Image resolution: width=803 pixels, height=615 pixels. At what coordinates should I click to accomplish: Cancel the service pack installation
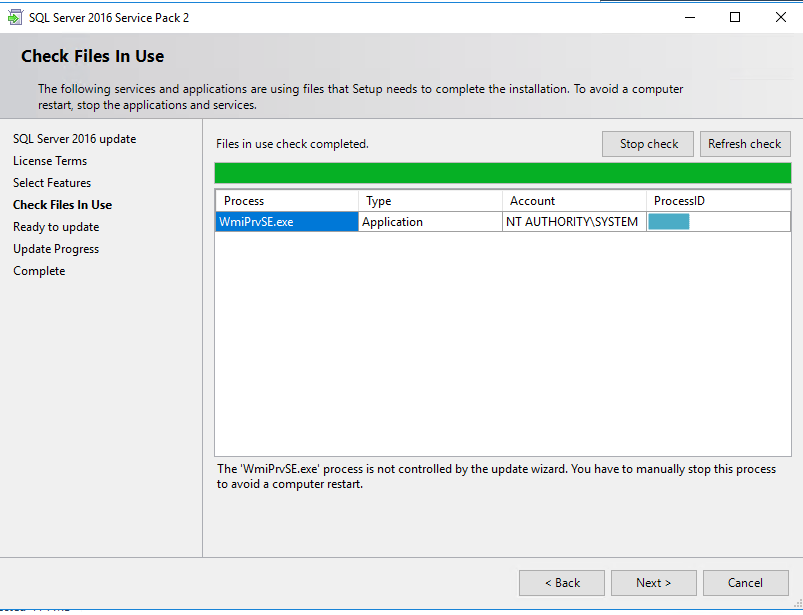(x=746, y=583)
